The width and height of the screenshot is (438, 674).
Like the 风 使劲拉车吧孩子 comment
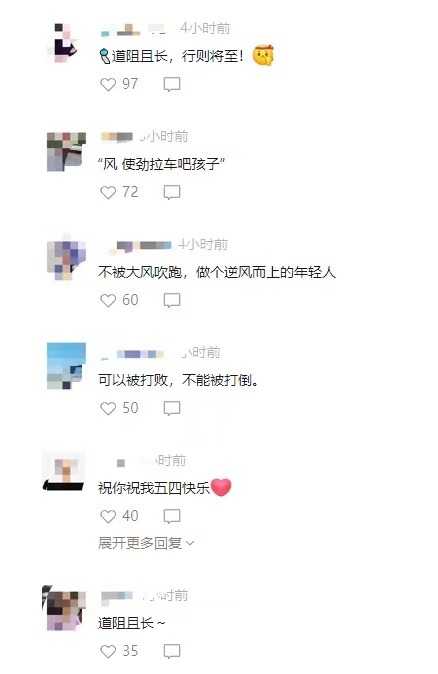[108, 192]
